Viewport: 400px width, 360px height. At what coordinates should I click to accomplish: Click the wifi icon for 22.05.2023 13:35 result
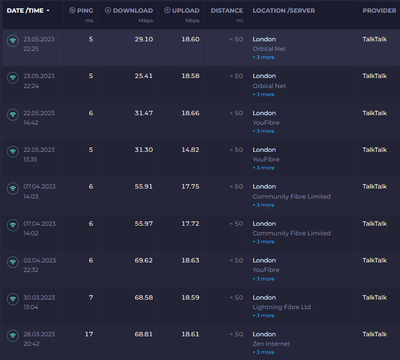click(13, 152)
